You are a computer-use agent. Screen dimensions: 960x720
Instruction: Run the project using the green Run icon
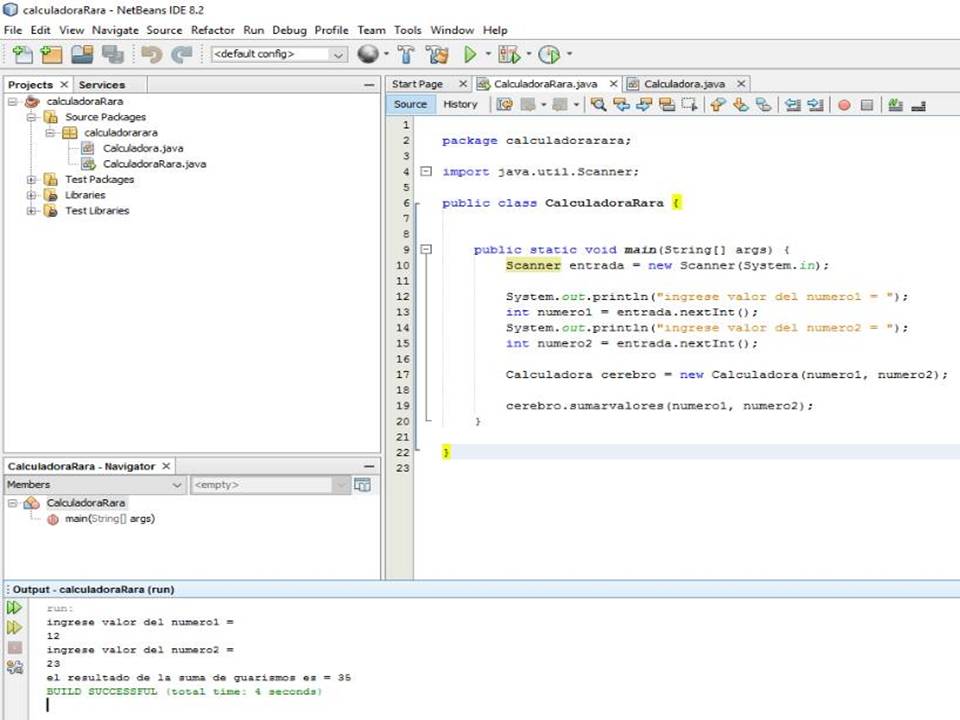[470, 54]
